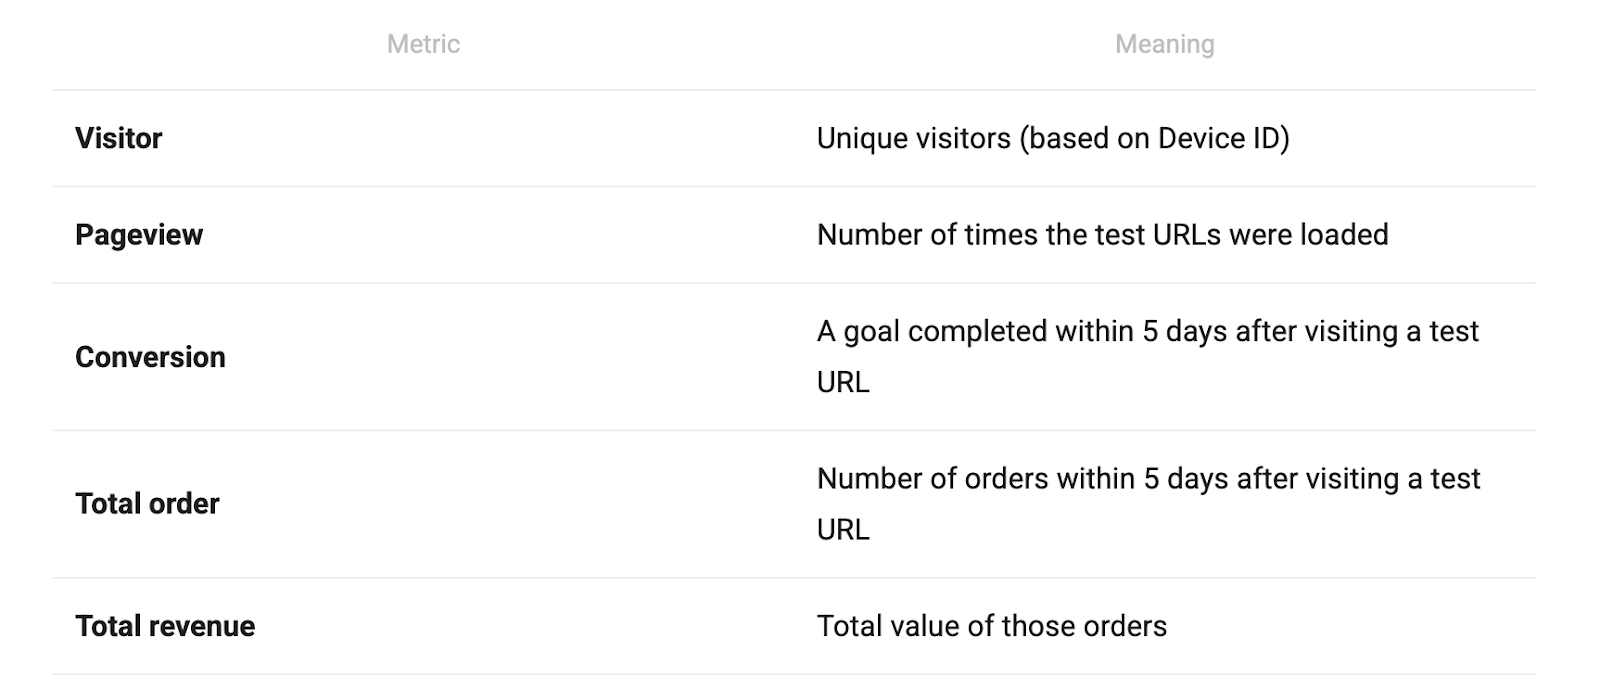Click the Metric column header
Screen dimensions: 1600x690
point(423,44)
